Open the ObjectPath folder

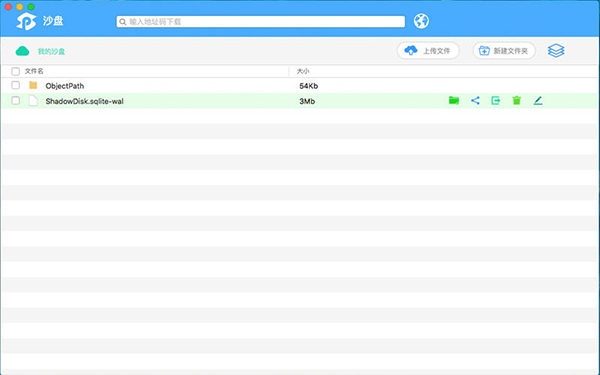coord(65,86)
